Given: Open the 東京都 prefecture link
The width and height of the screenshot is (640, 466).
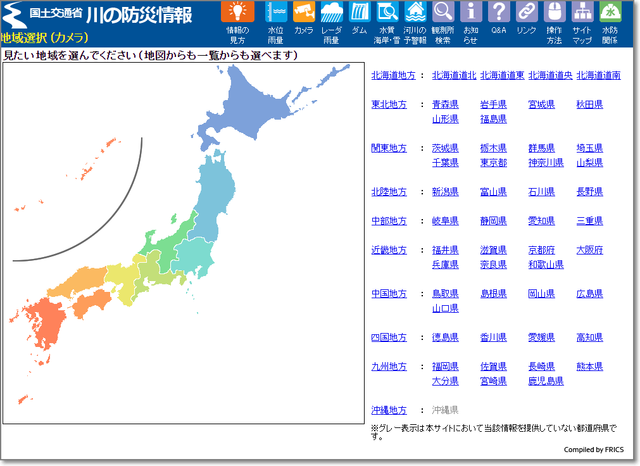Looking at the screenshot, I should pos(493,162).
